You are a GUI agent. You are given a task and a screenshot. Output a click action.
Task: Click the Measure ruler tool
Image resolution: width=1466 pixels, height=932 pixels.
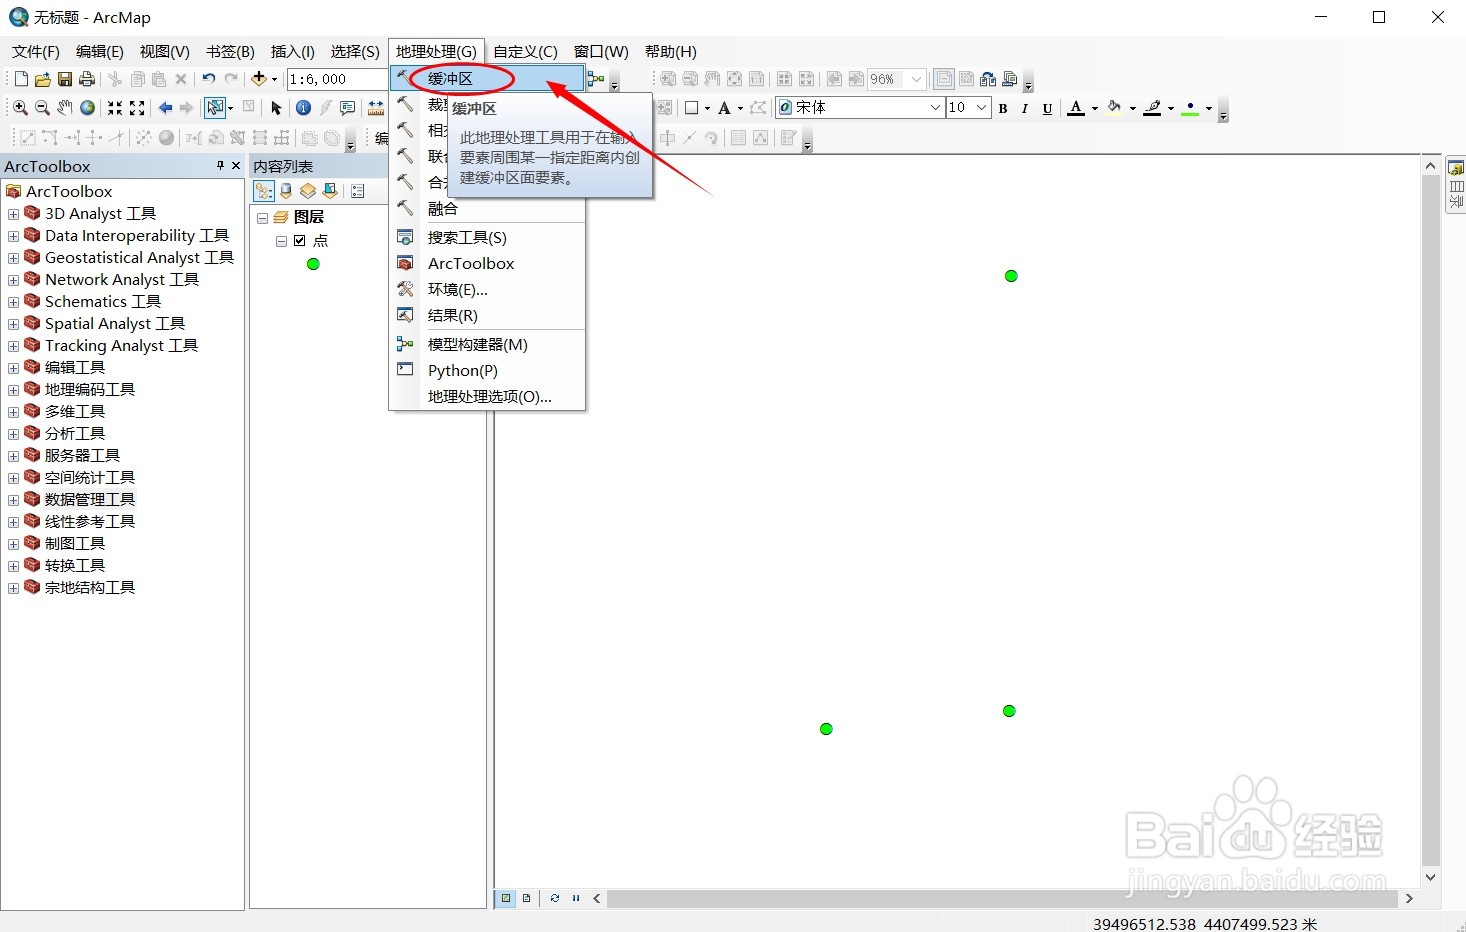click(x=375, y=108)
